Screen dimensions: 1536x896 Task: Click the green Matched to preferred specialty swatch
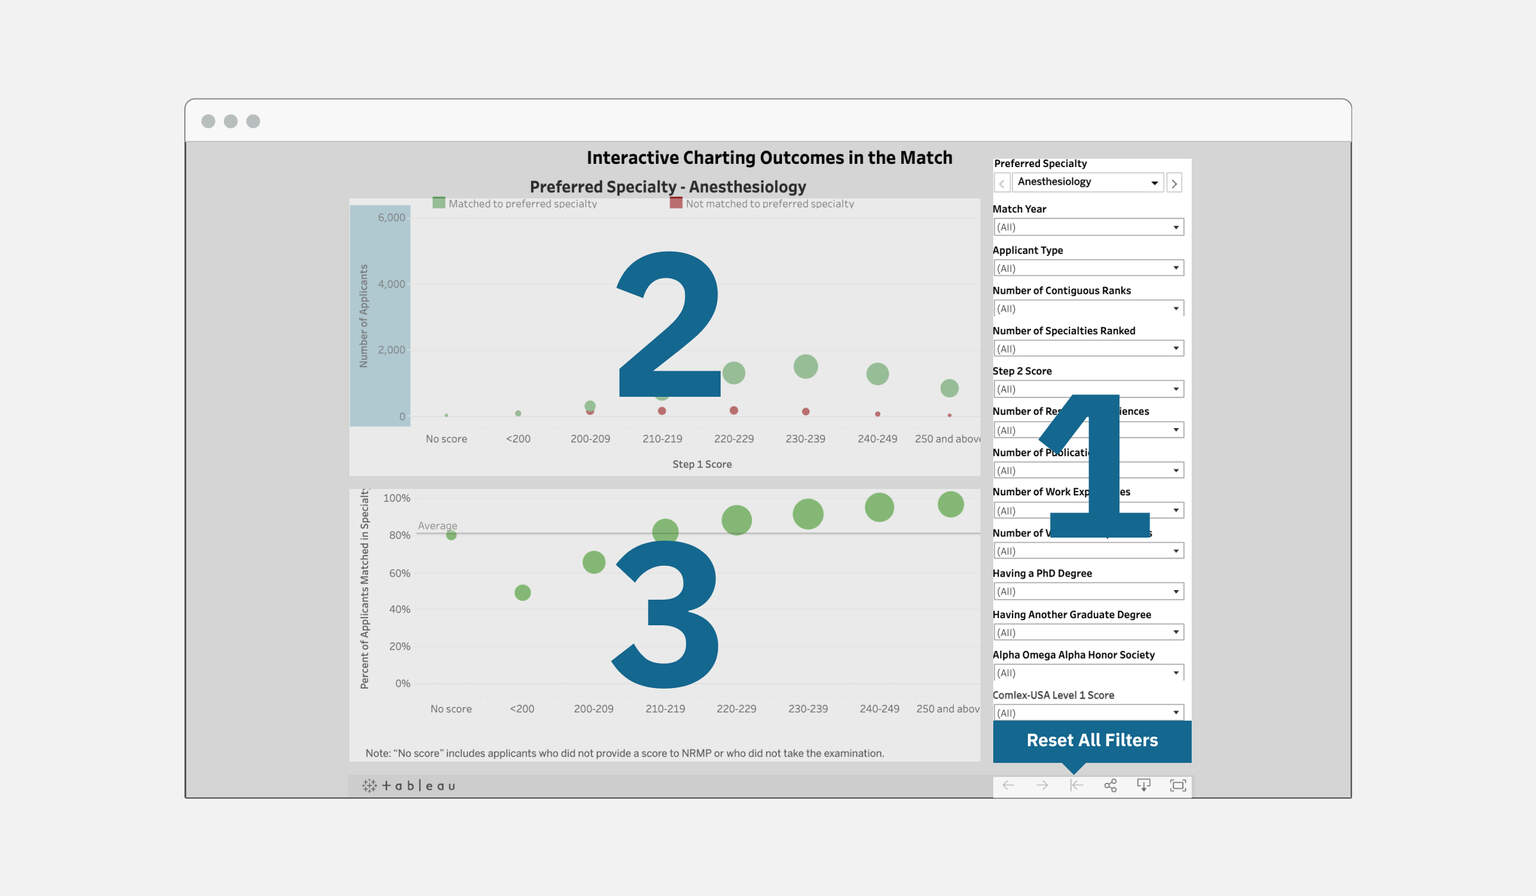[438, 203]
